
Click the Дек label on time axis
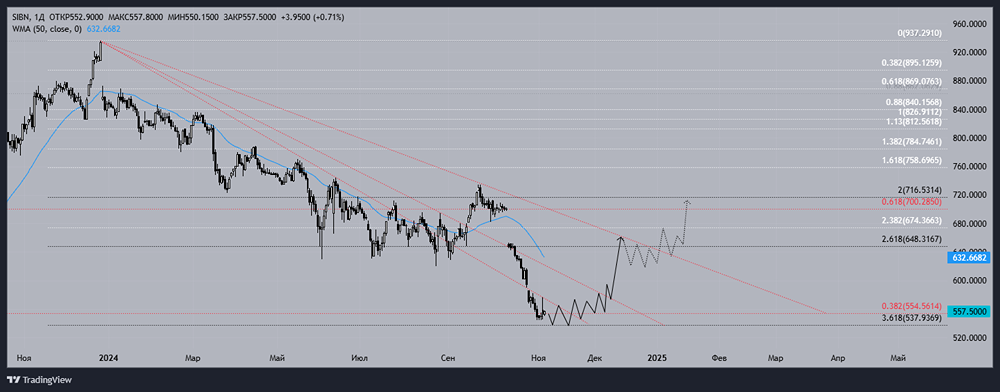pyautogui.click(x=594, y=359)
